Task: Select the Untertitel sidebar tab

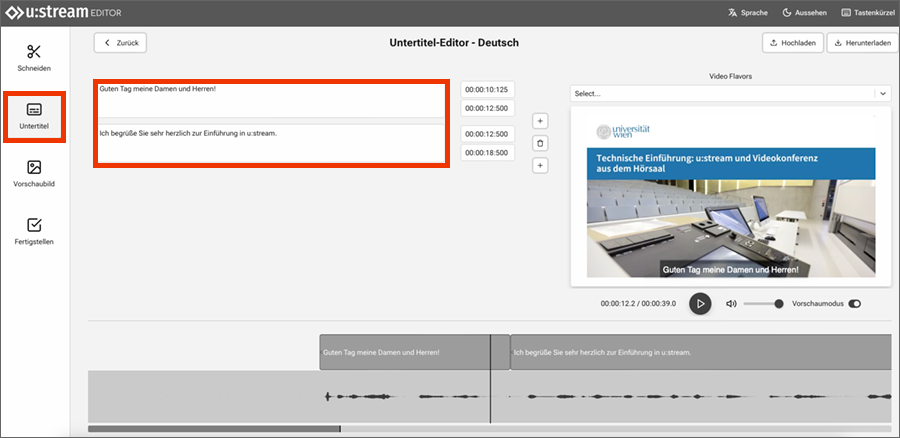Action: (x=34, y=116)
